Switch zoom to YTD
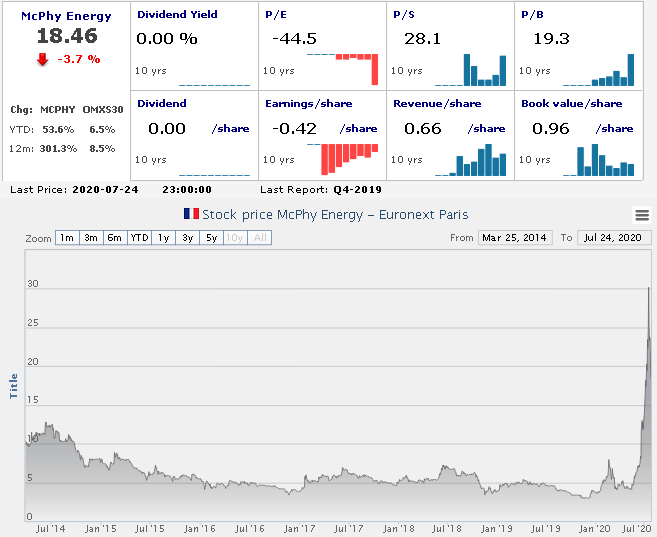The width and height of the screenshot is (657, 537). click(x=140, y=238)
